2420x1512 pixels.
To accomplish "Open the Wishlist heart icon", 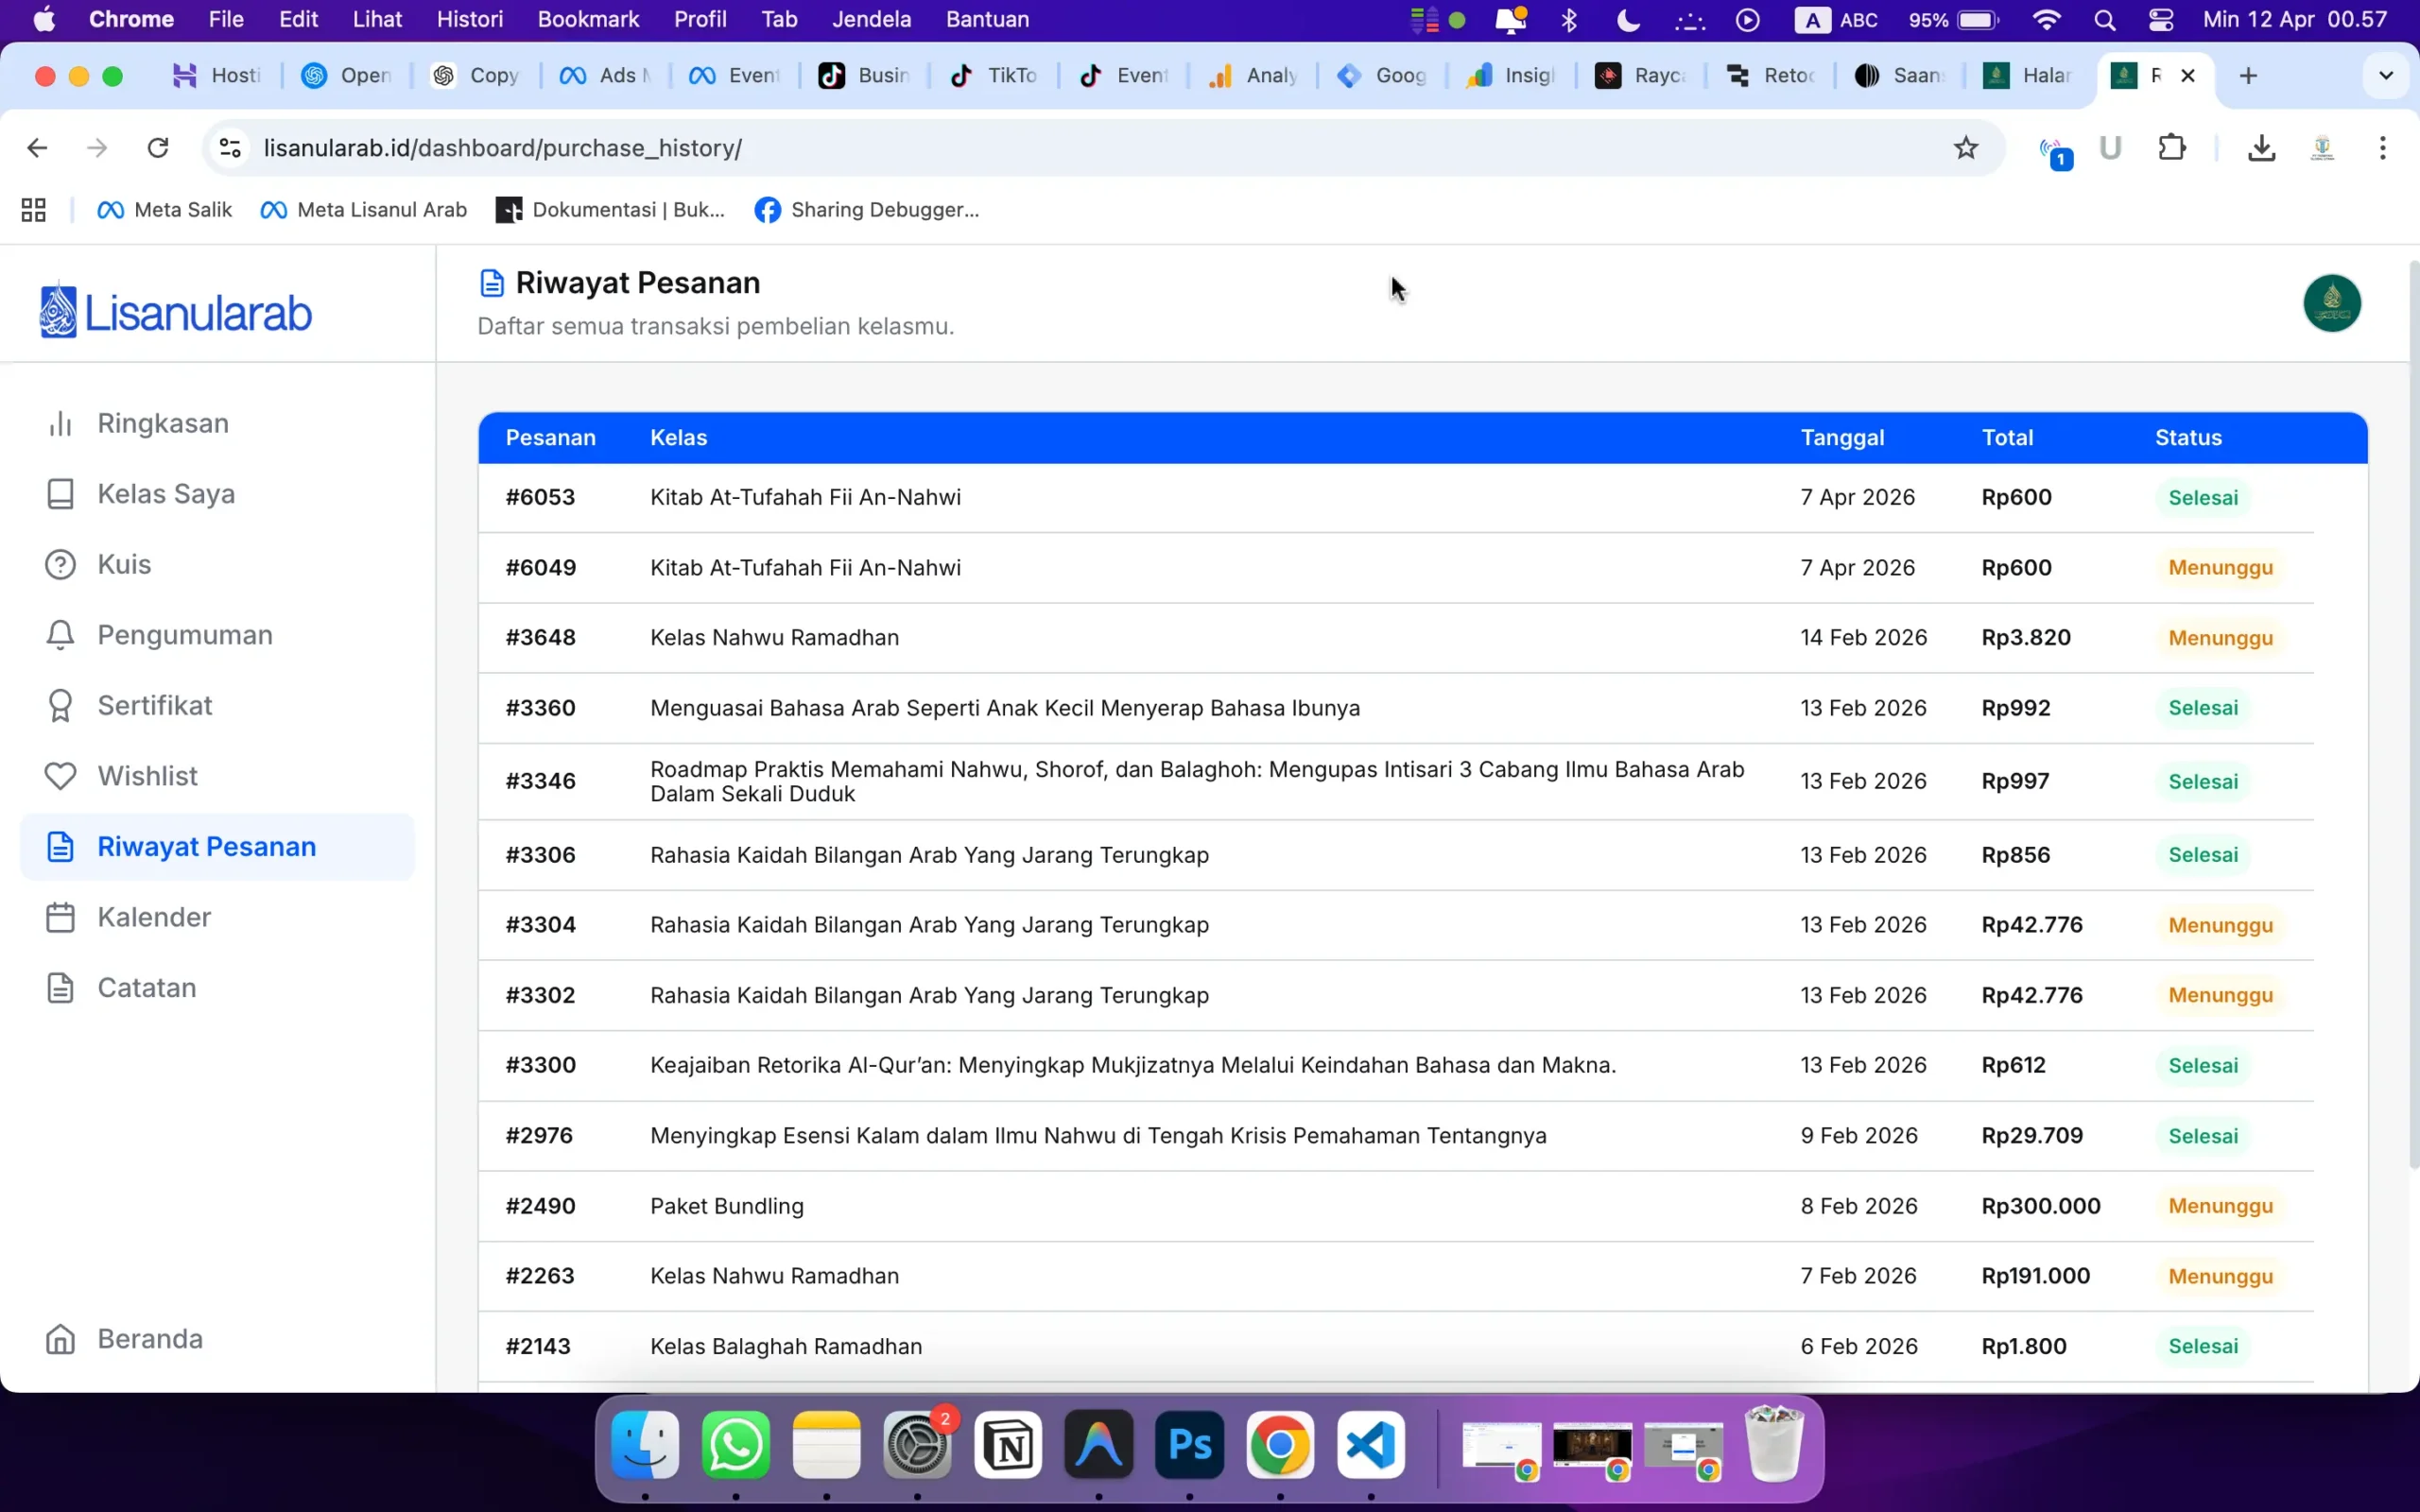I will tap(60, 776).
